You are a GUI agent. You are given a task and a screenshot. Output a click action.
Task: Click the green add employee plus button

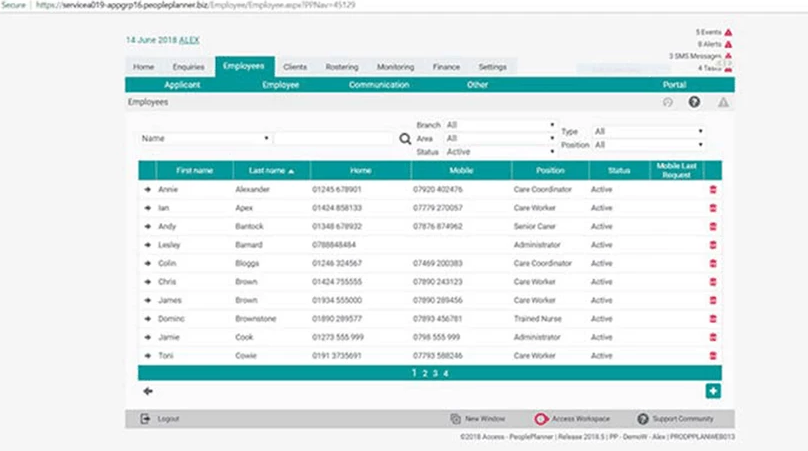click(x=713, y=391)
